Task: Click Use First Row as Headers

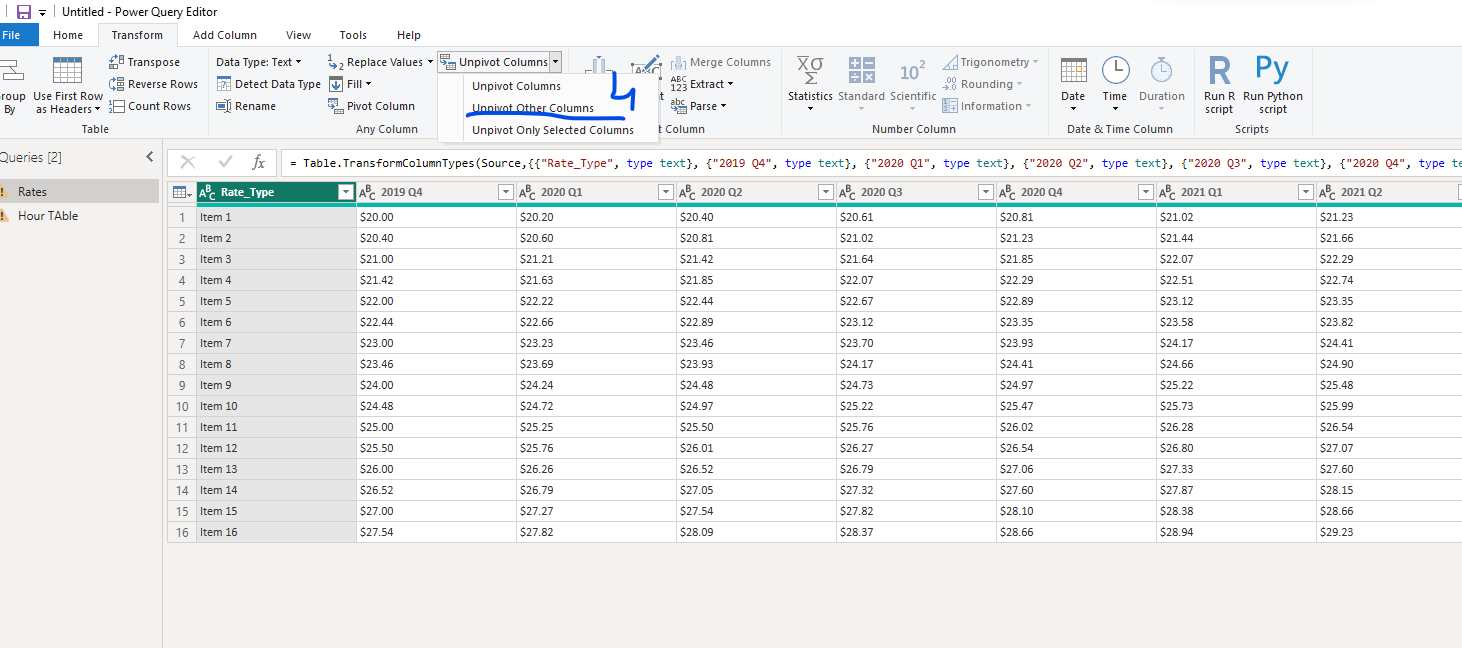Action: coord(68,85)
